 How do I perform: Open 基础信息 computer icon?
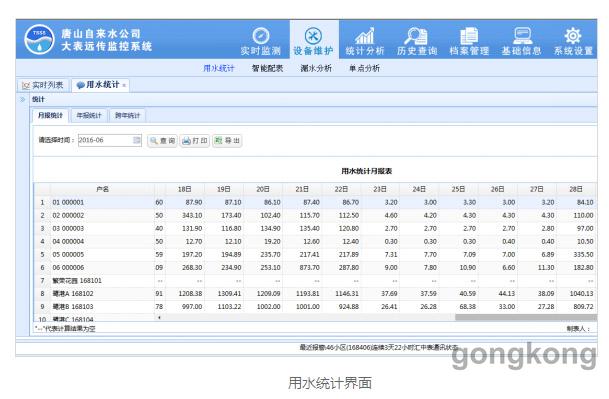pos(522,36)
